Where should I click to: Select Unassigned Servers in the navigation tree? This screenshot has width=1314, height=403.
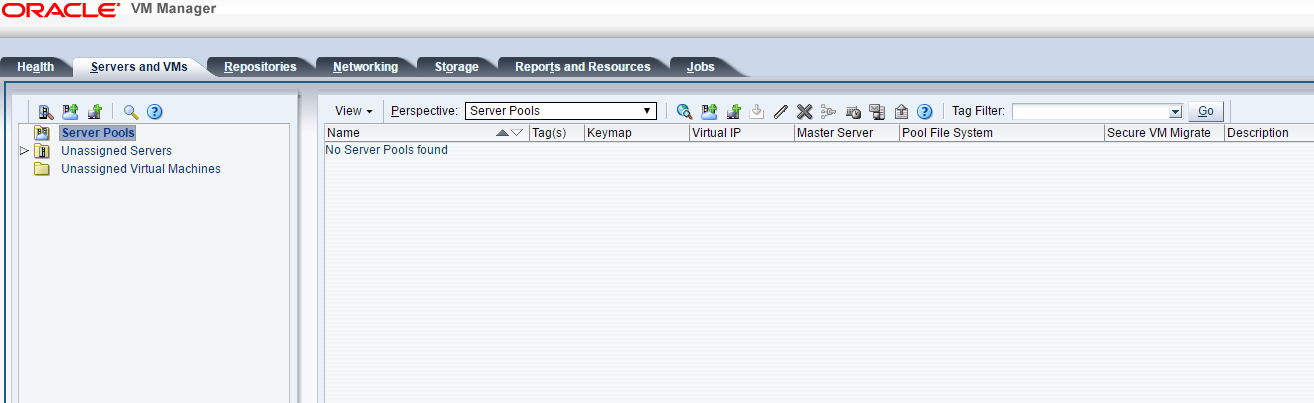[x=116, y=151]
